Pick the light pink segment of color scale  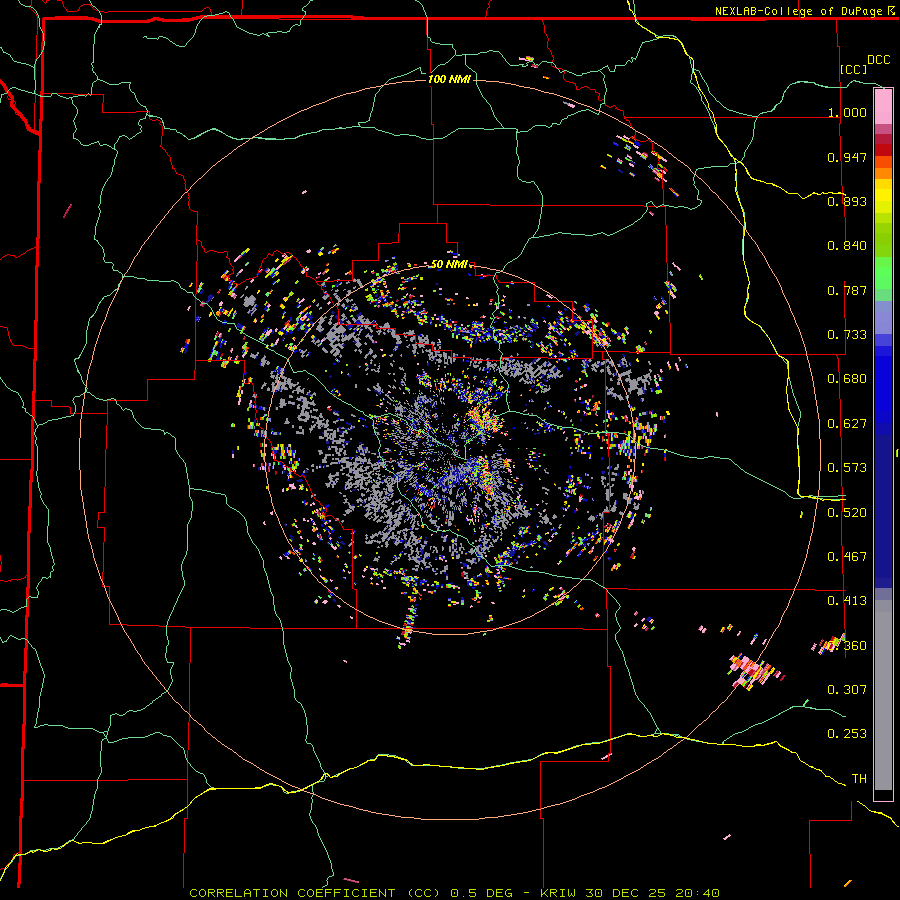(883, 106)
